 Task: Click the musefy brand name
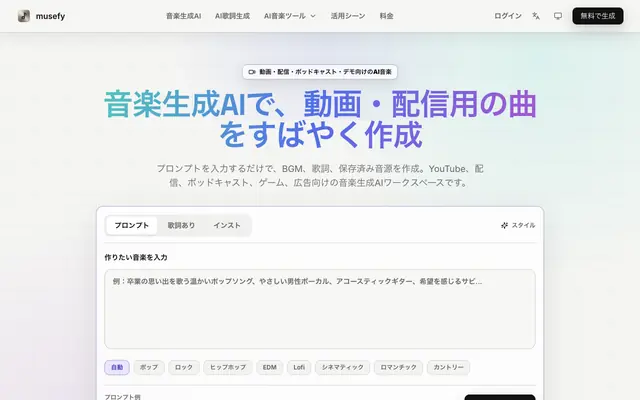coord(50,16)
